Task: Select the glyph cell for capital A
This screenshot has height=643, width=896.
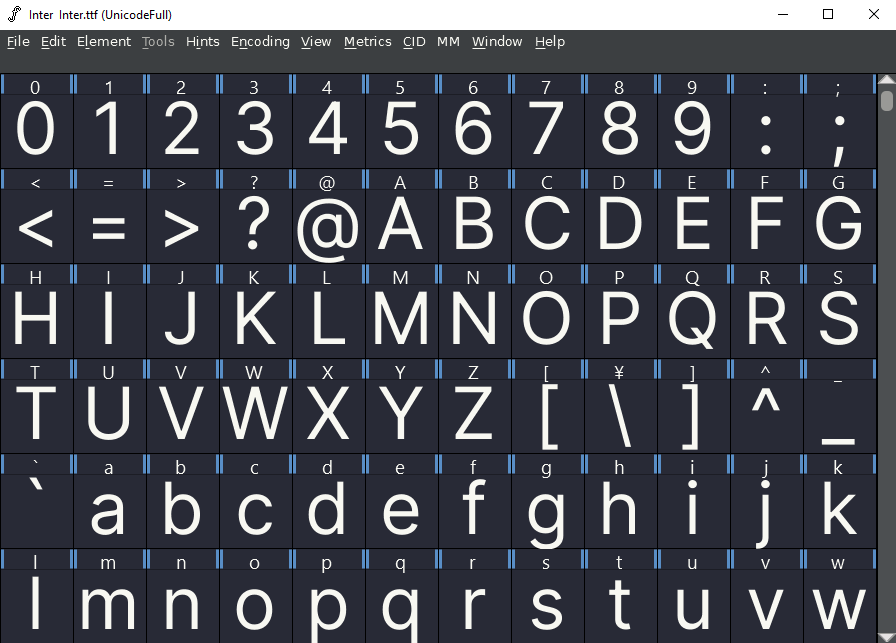Action: [401, 225]
